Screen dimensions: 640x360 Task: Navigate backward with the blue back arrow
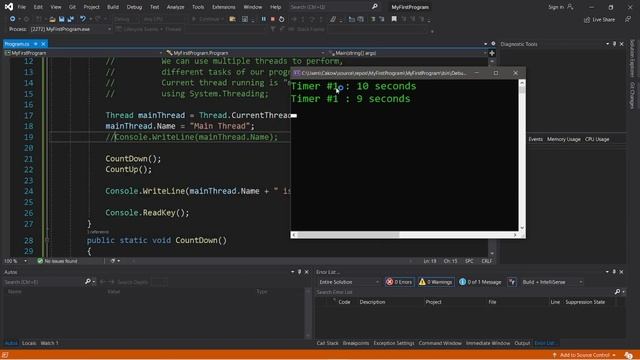pos(13,19)
